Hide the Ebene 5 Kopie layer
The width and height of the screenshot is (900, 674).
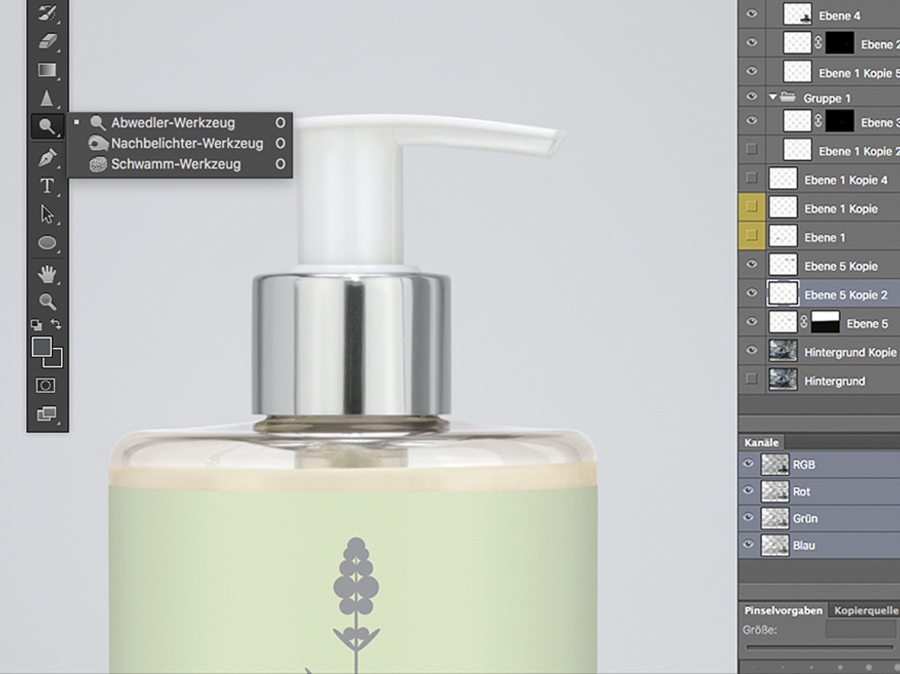[x=752, y=265]
